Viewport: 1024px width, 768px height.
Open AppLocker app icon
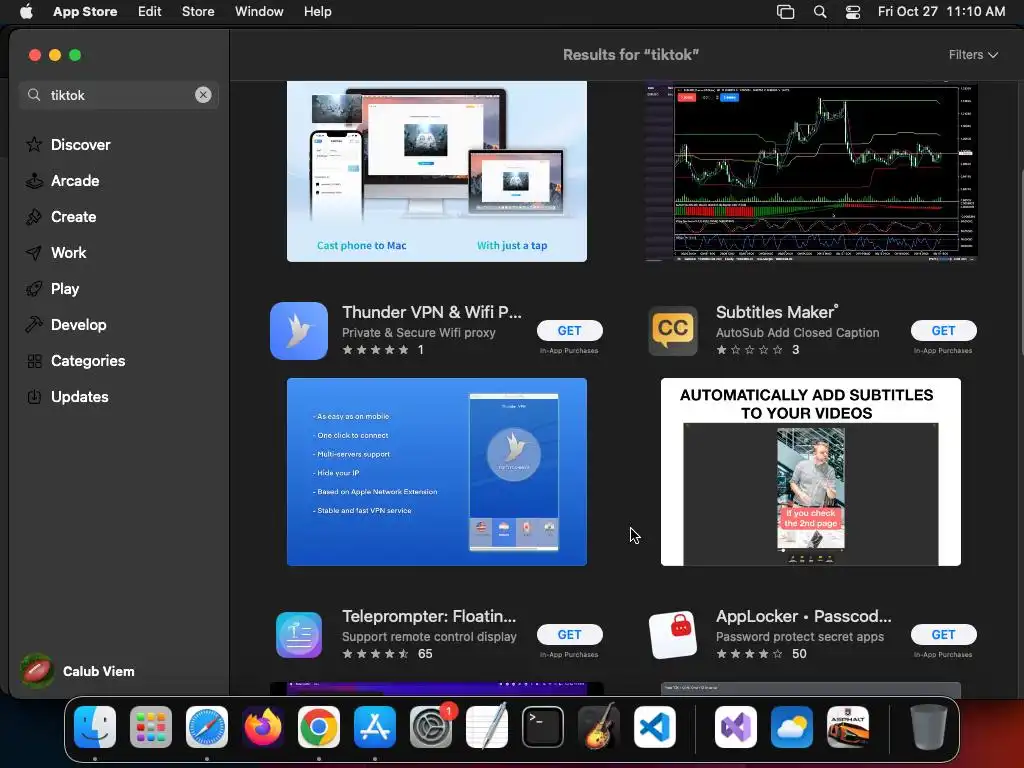click(673, 635)
